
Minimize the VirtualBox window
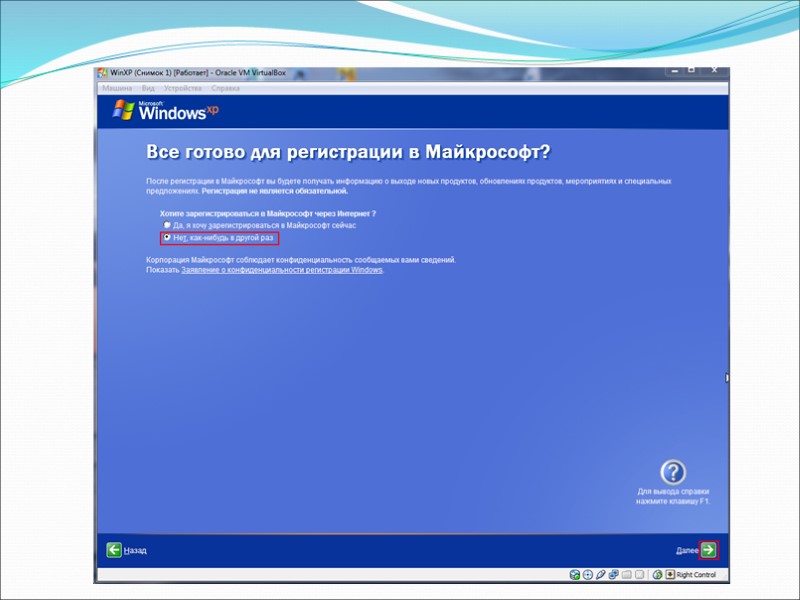674,71
